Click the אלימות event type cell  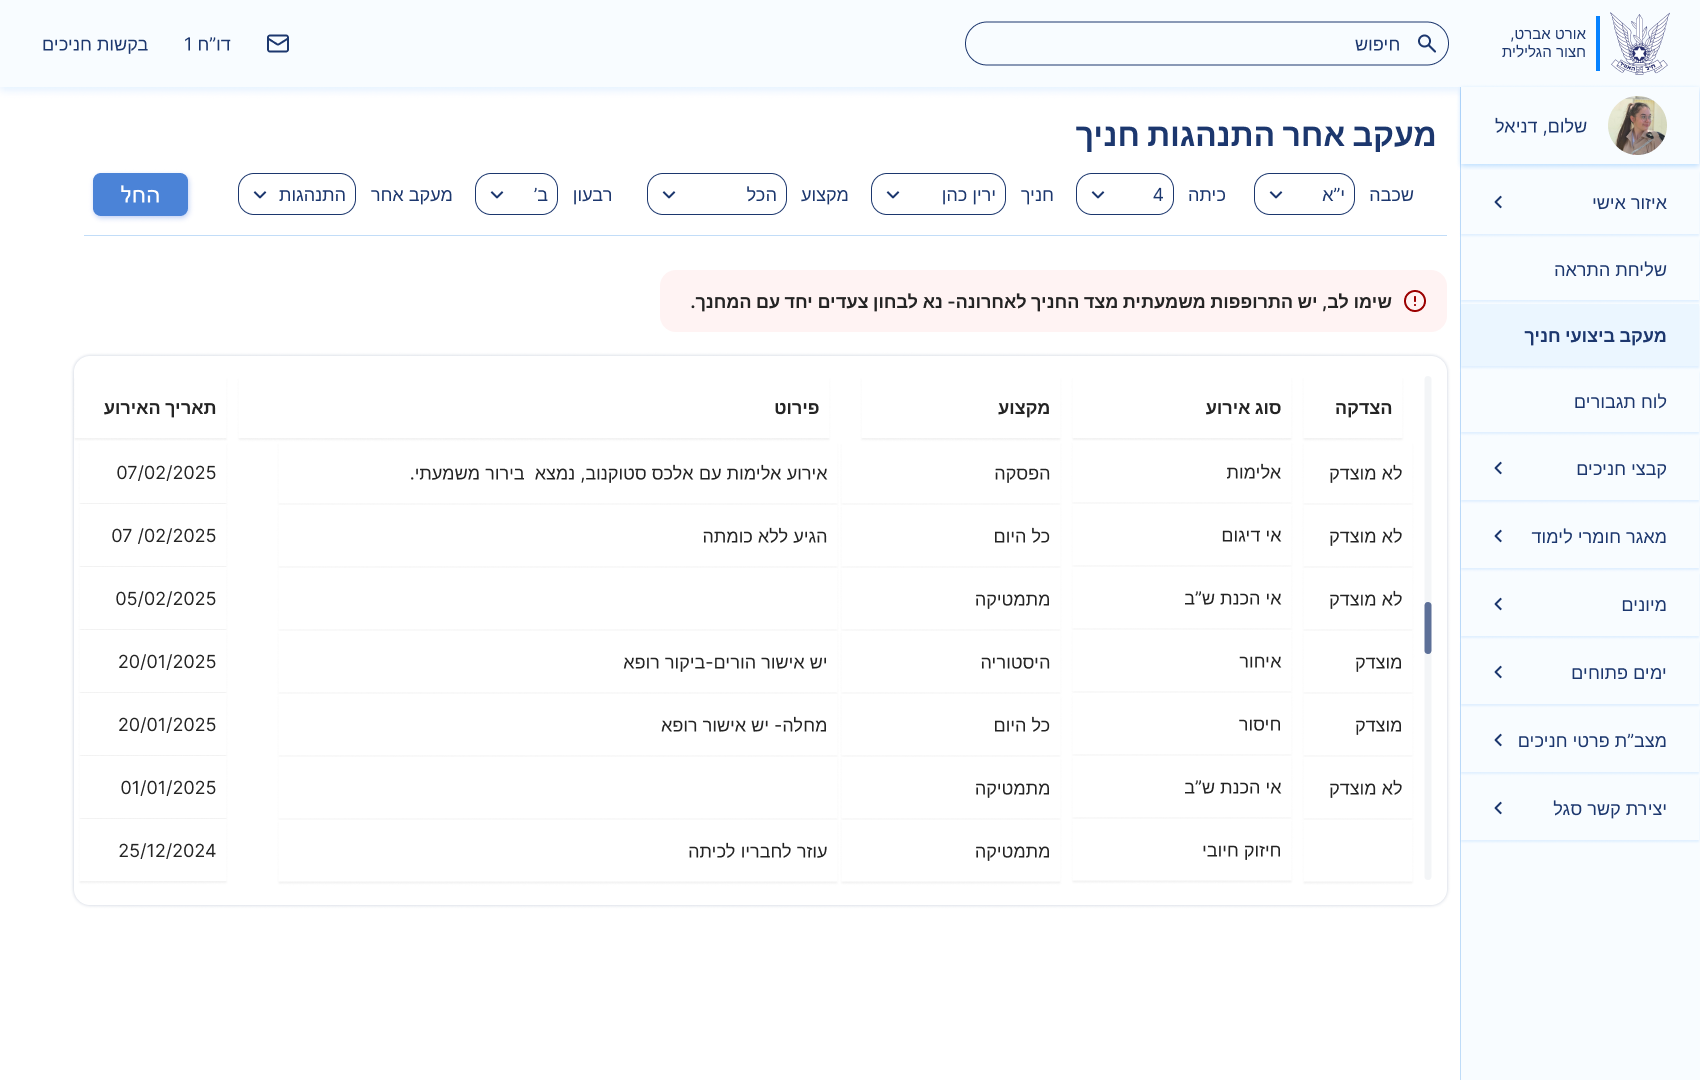[x=1182, y=472]
